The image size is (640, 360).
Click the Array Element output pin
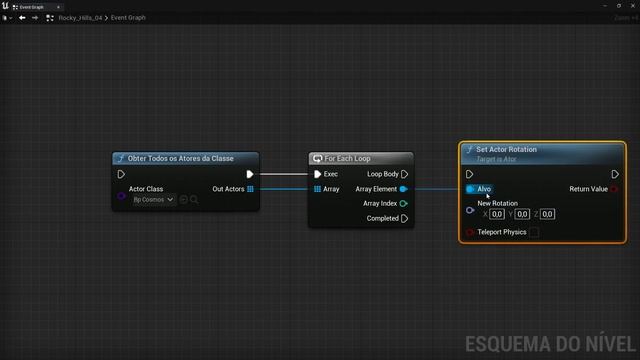(403, 189)
